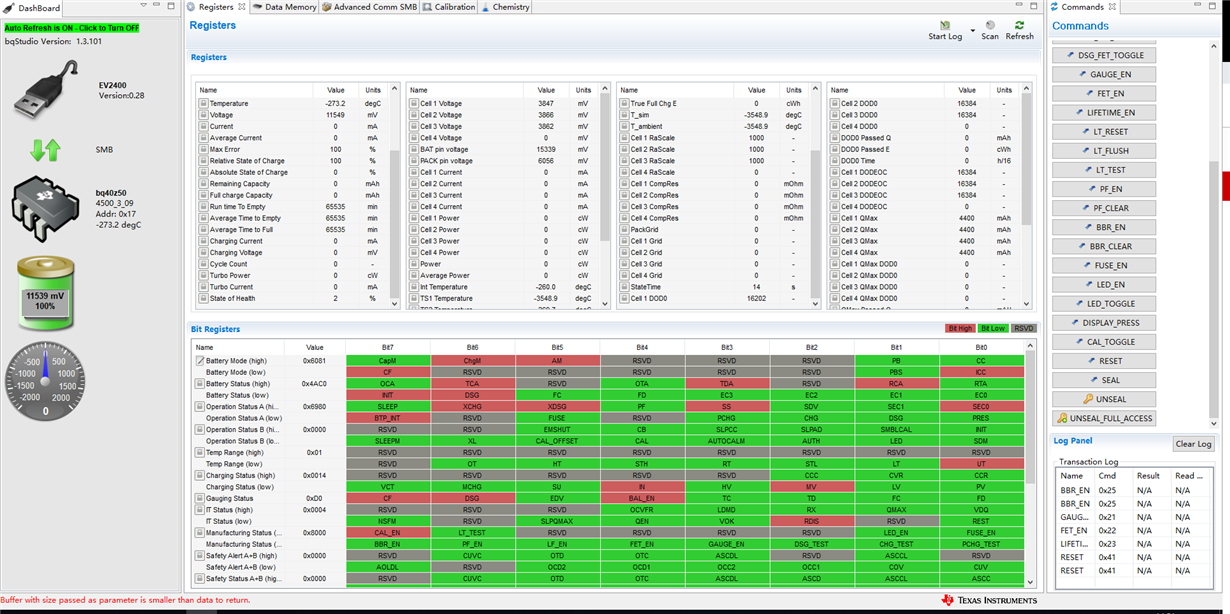Screen dimensions: 1230x614
Task: Click the red Bit High legend swatch
Action: tap(959, 328)
